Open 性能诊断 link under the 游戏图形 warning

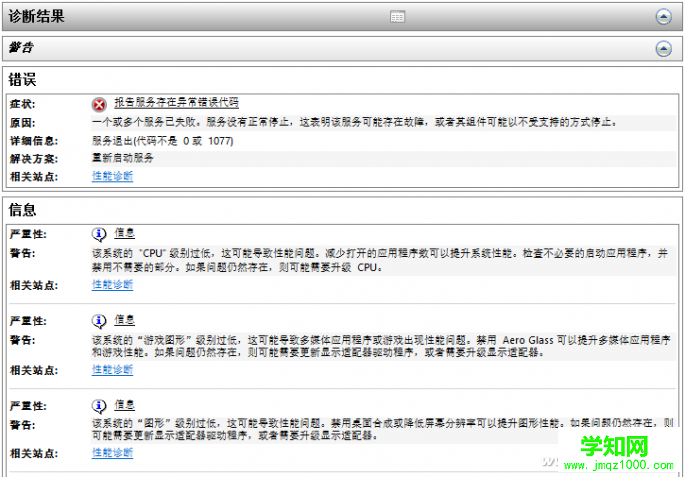pyautogui.click(x=112, y=369)
